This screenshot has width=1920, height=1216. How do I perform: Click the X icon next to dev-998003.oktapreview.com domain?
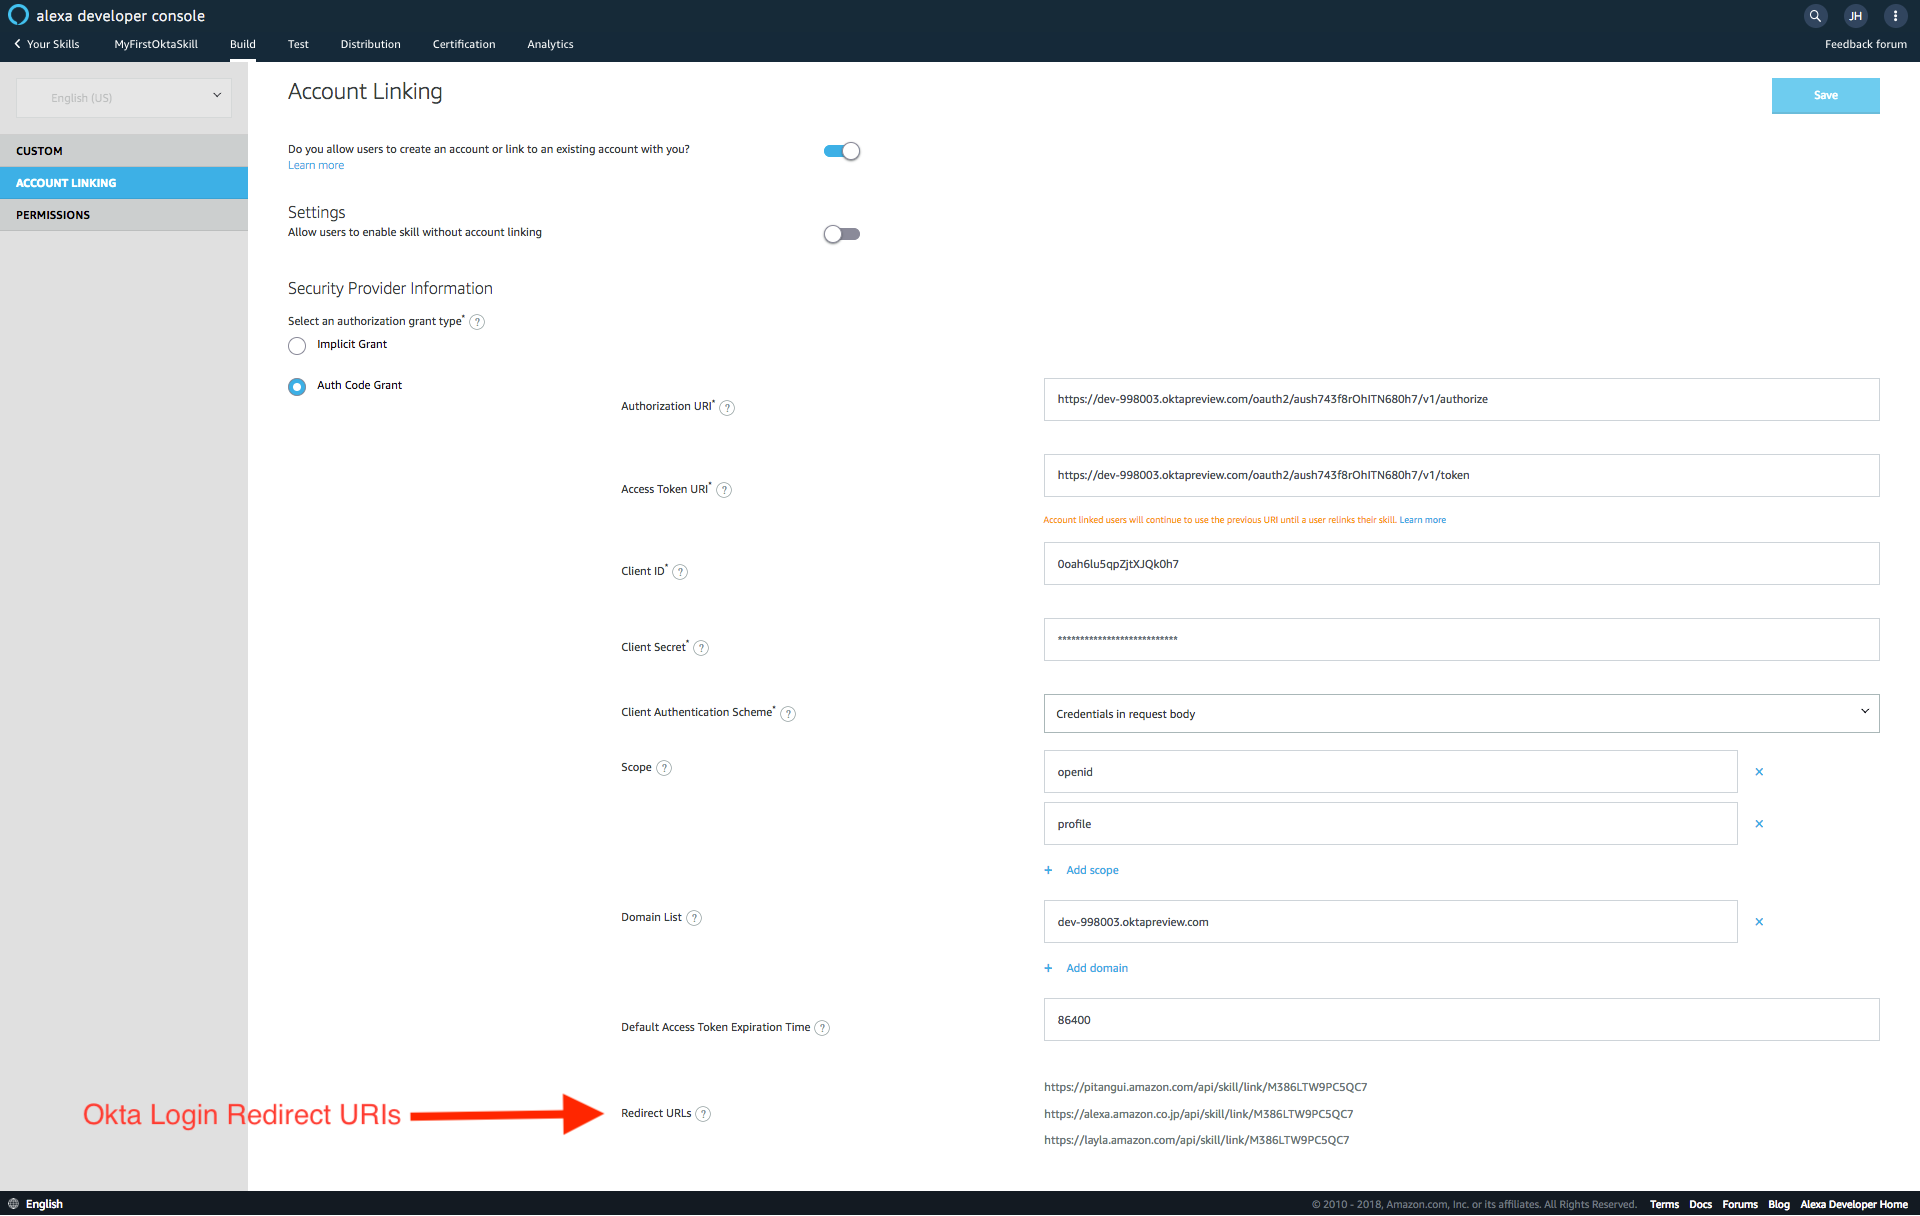(1759, 922)
